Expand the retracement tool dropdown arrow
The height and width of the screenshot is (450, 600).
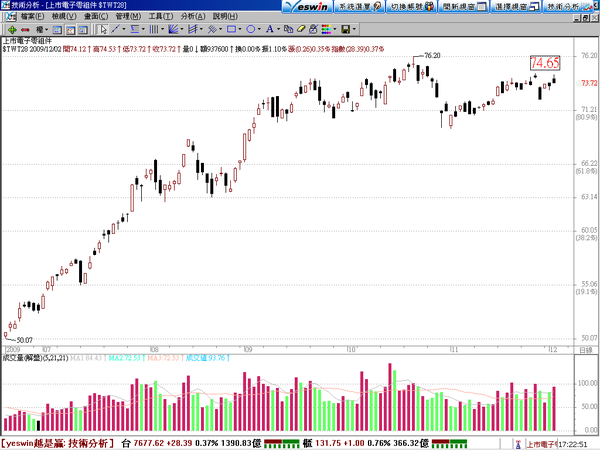click(143, 29)
